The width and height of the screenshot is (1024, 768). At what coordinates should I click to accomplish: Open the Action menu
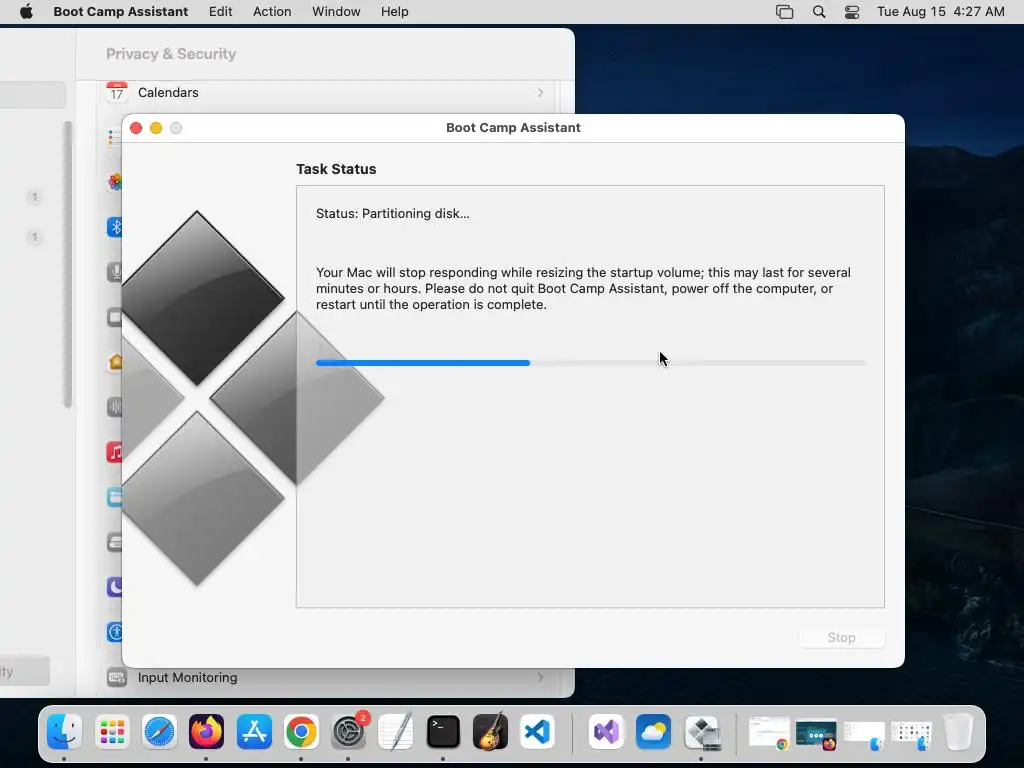click(272, 12)
